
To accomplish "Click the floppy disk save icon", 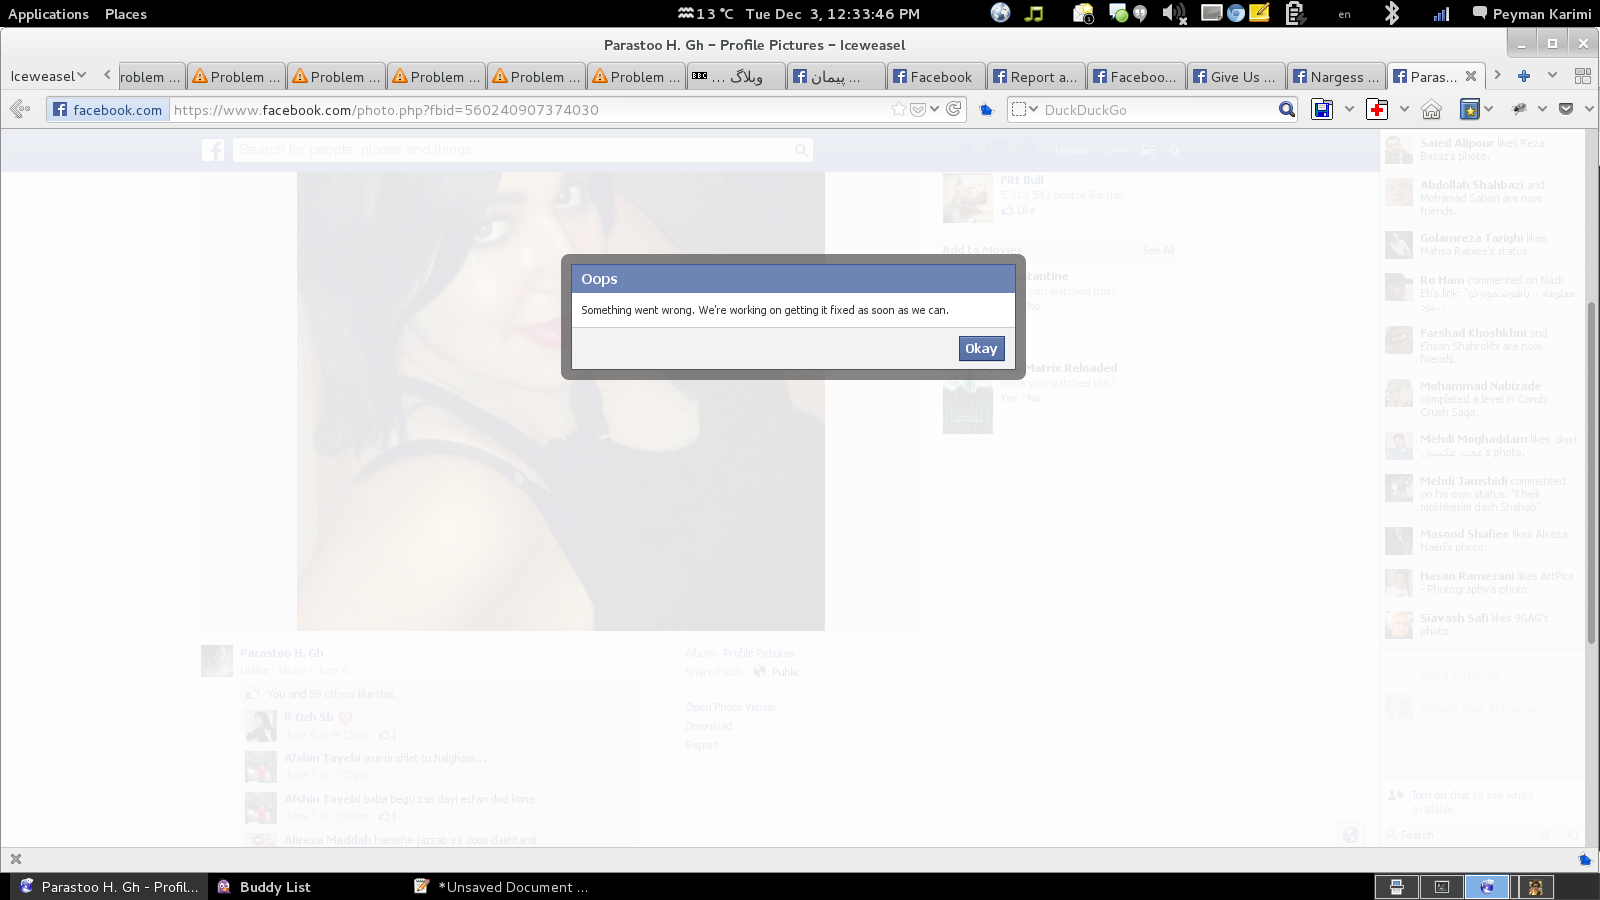I will [1322, 109].
